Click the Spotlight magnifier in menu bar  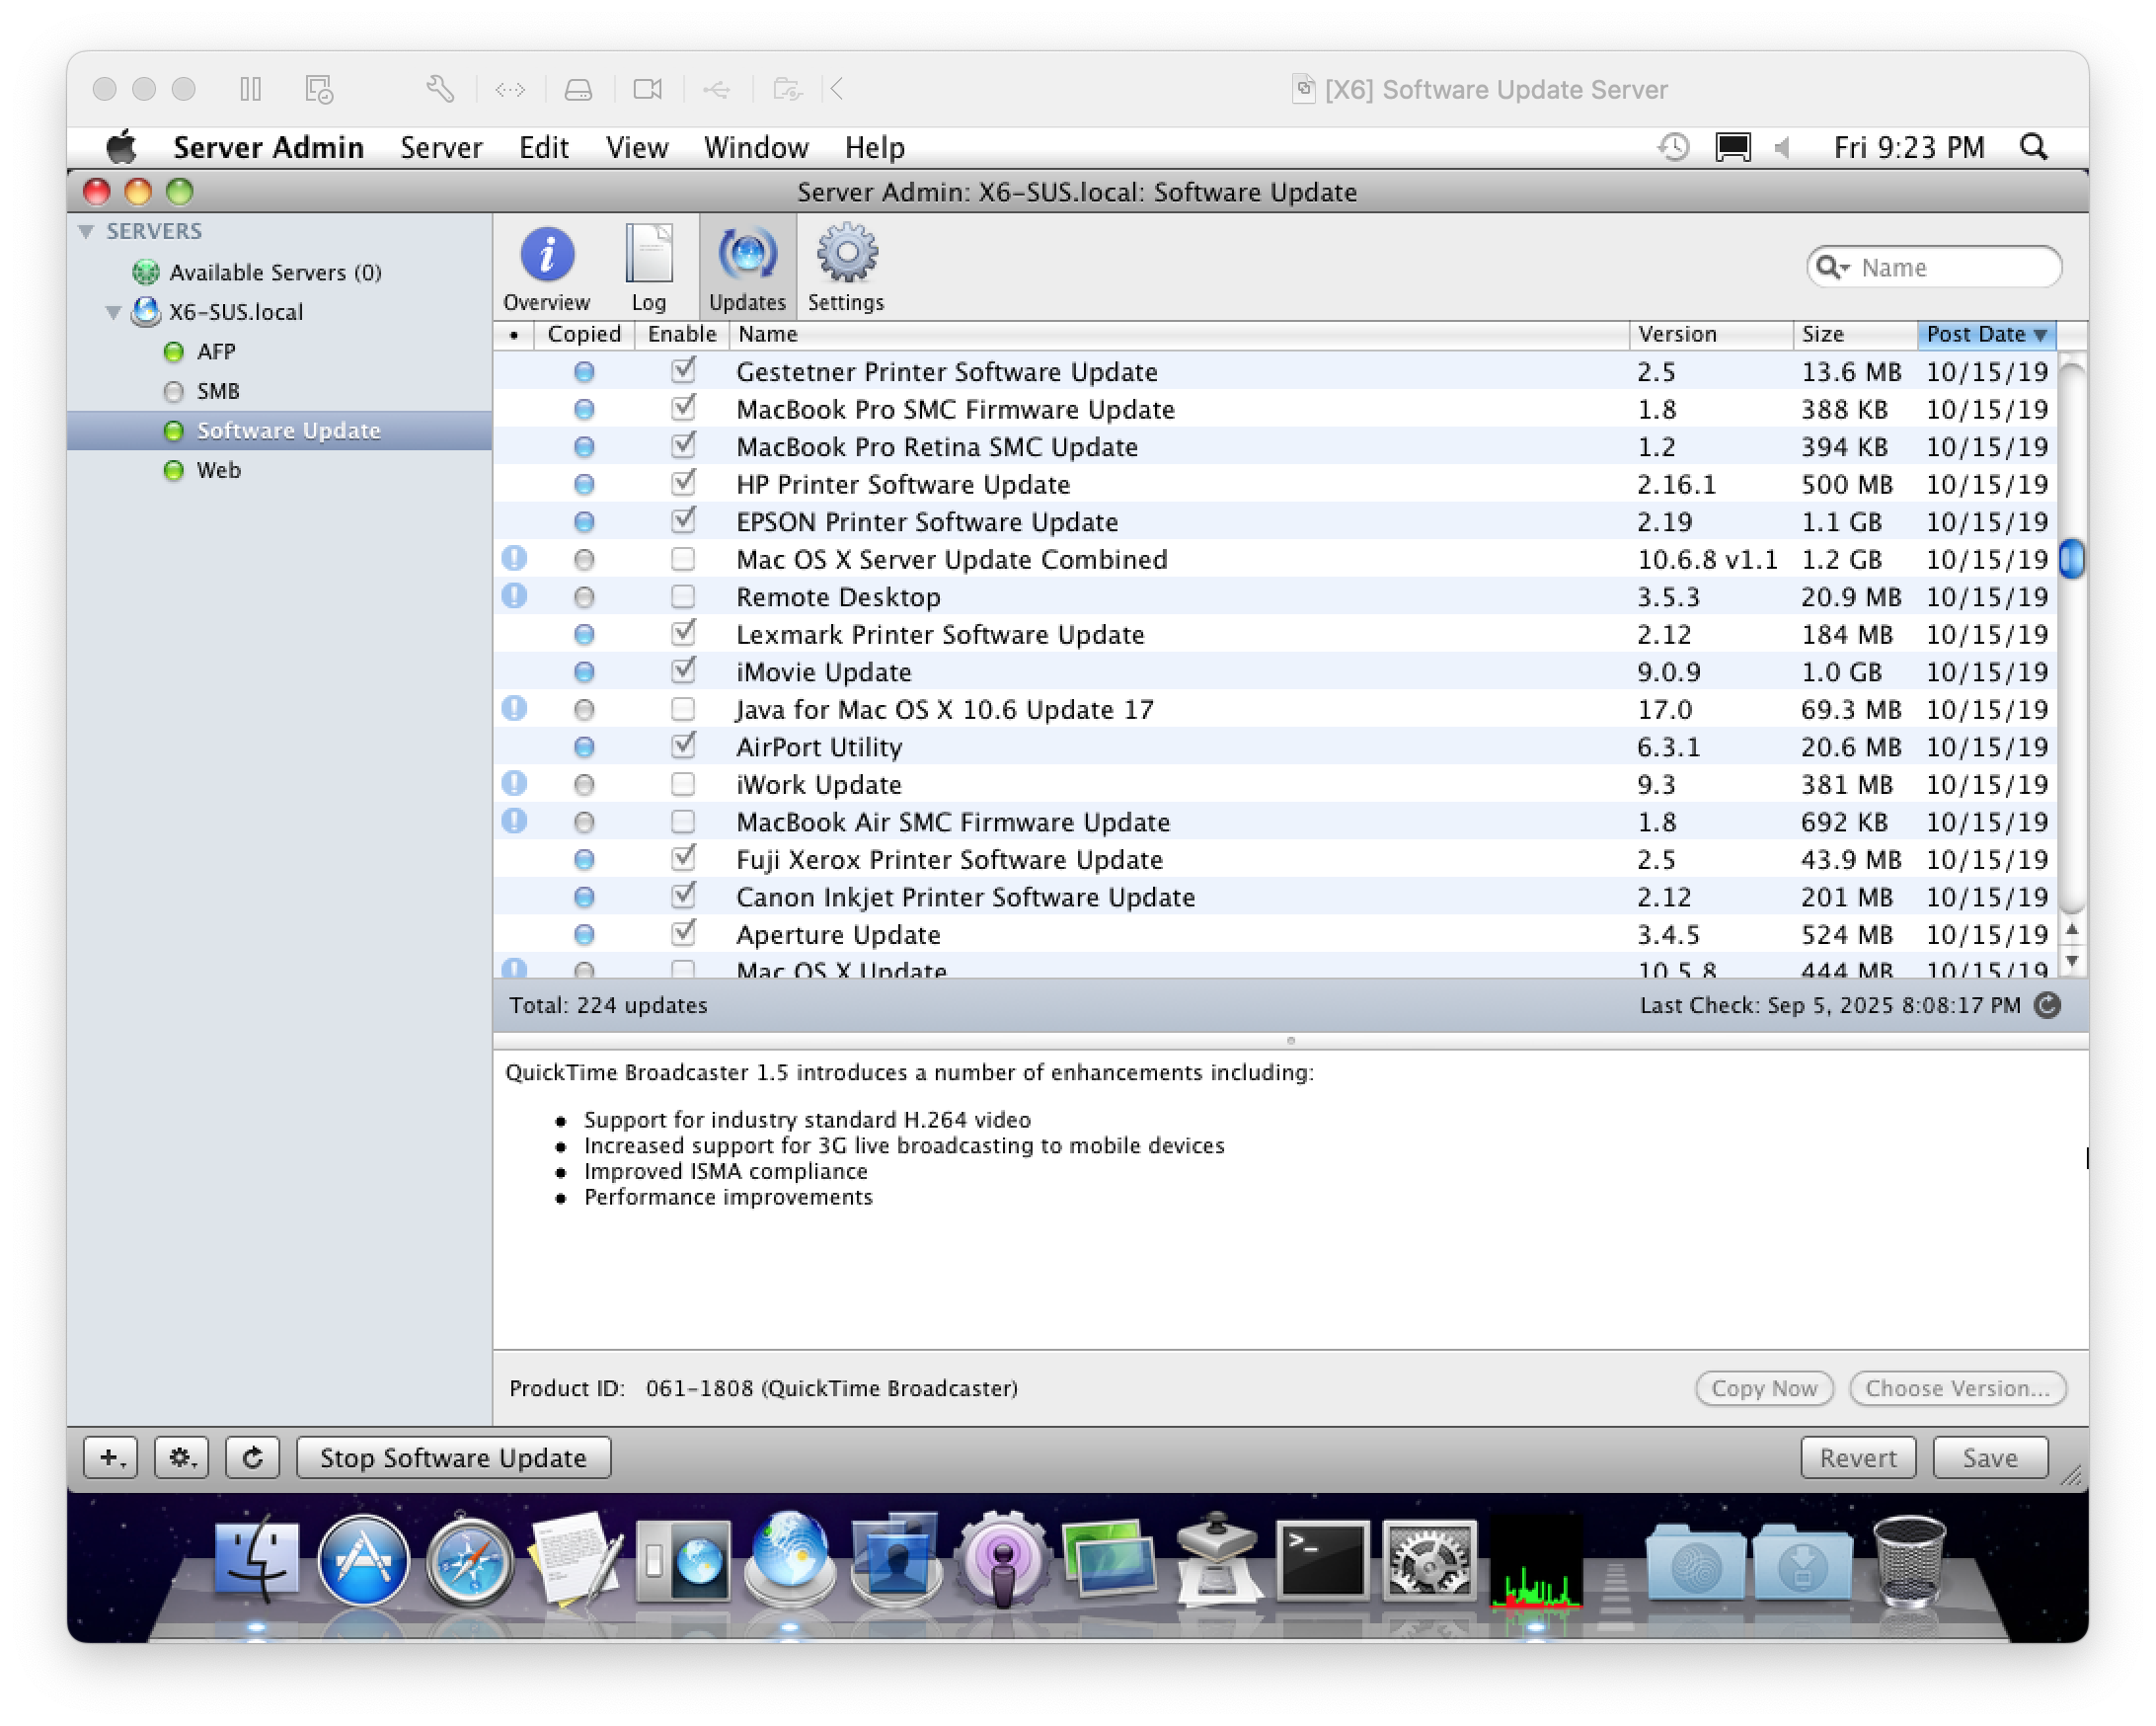coord(2033,147)
